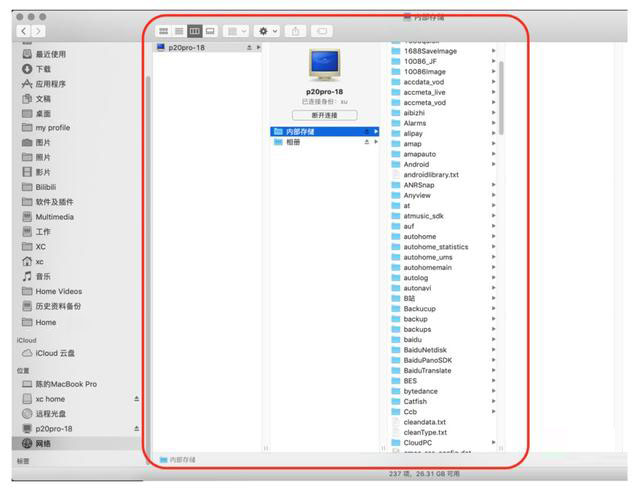640x489 pixels.
Task: Click the 断开连接 disconnect button
Action: (324, 115)
